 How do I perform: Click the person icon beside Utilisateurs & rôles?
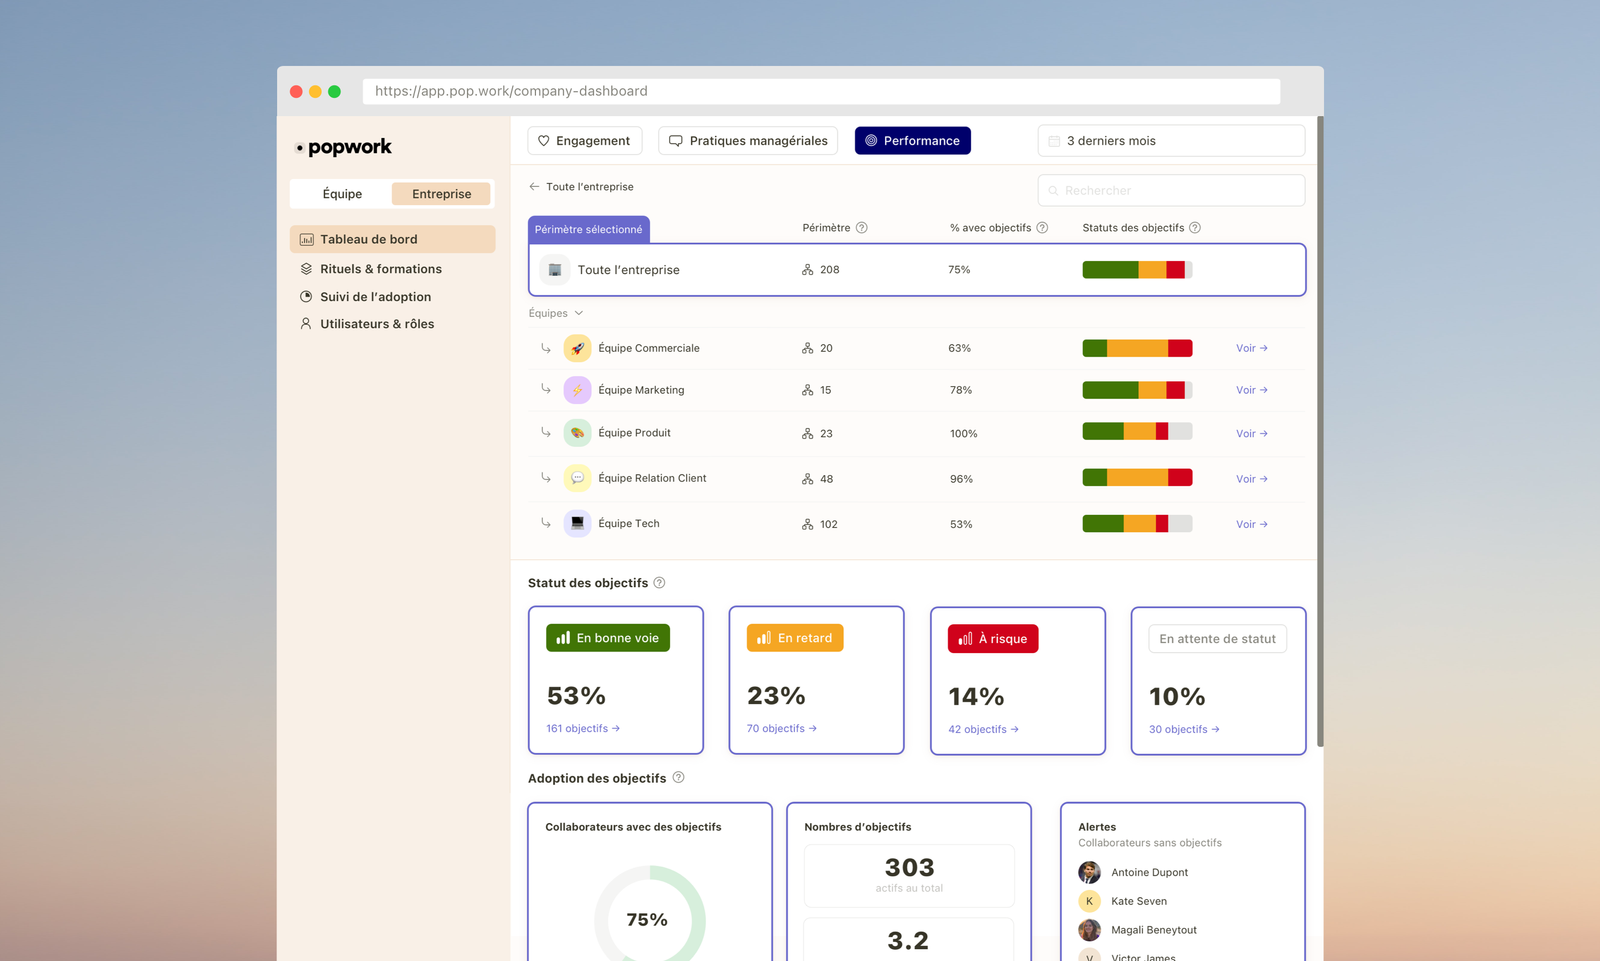pyautogui.click(x=306, y=323)
